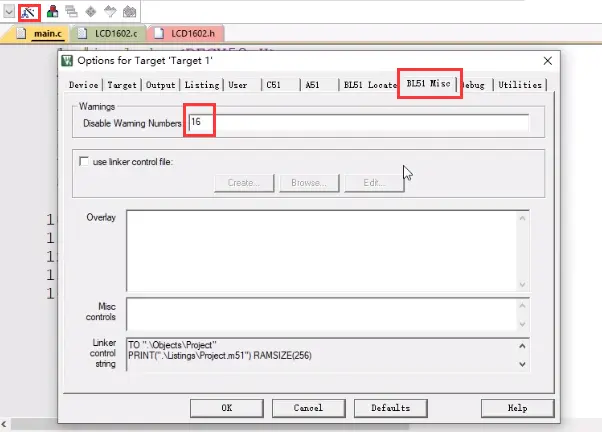Screen dimensions: 602x432
Task: Click the Manage Multi-Project Workspace icon
Action: point(71,12)
